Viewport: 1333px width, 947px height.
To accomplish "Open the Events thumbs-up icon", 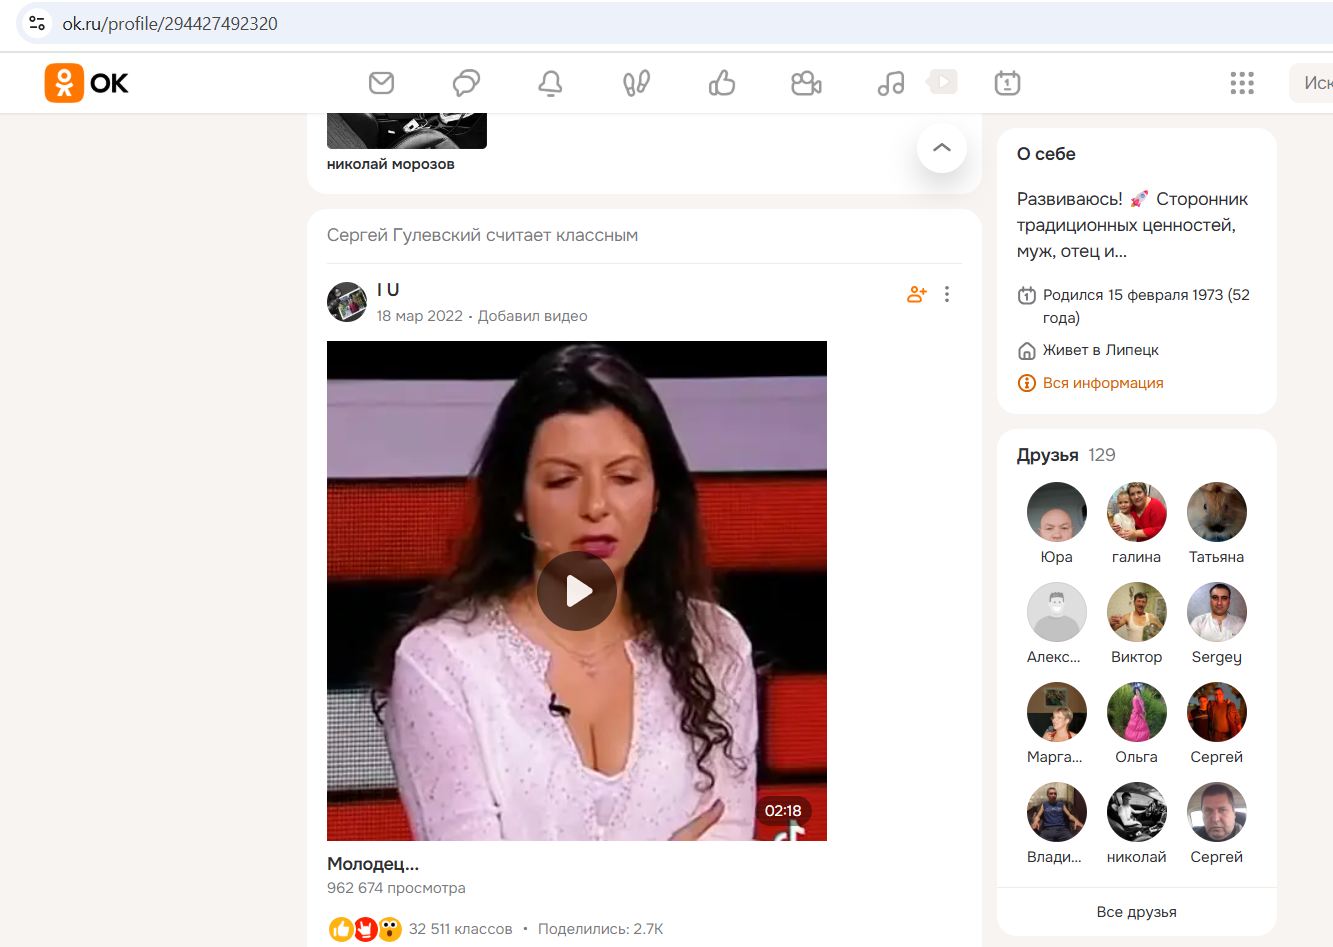I will (721, 83).
